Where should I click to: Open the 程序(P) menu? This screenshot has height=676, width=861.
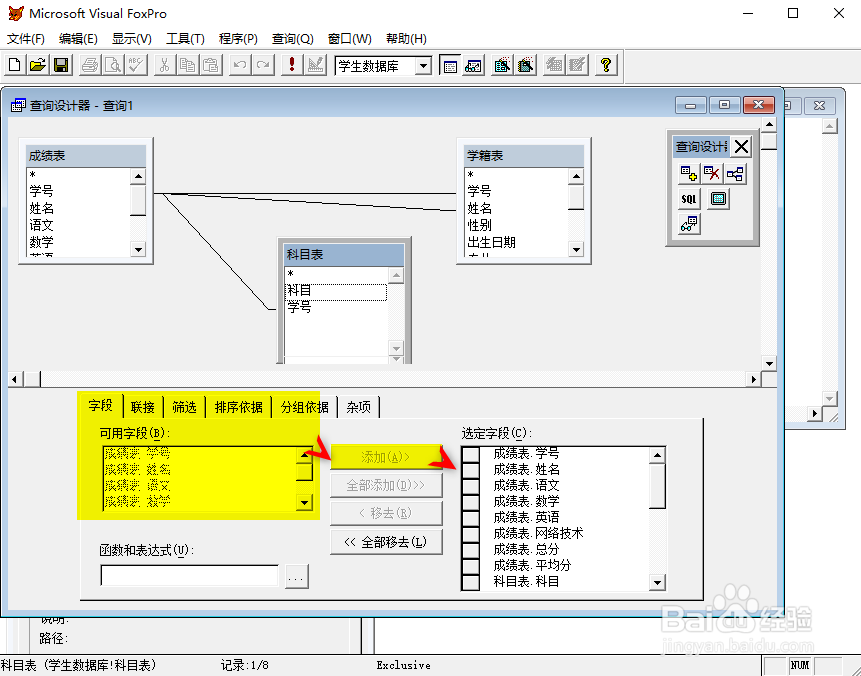[238, 39]
